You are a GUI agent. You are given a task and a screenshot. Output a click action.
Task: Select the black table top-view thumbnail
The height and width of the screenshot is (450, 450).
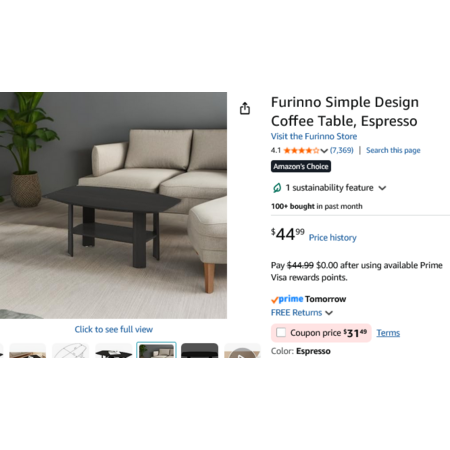tap(114, 351)
